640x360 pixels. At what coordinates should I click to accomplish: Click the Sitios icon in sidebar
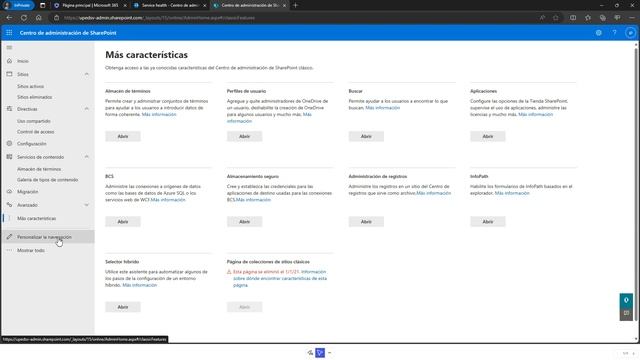click(x=9, y=74)
